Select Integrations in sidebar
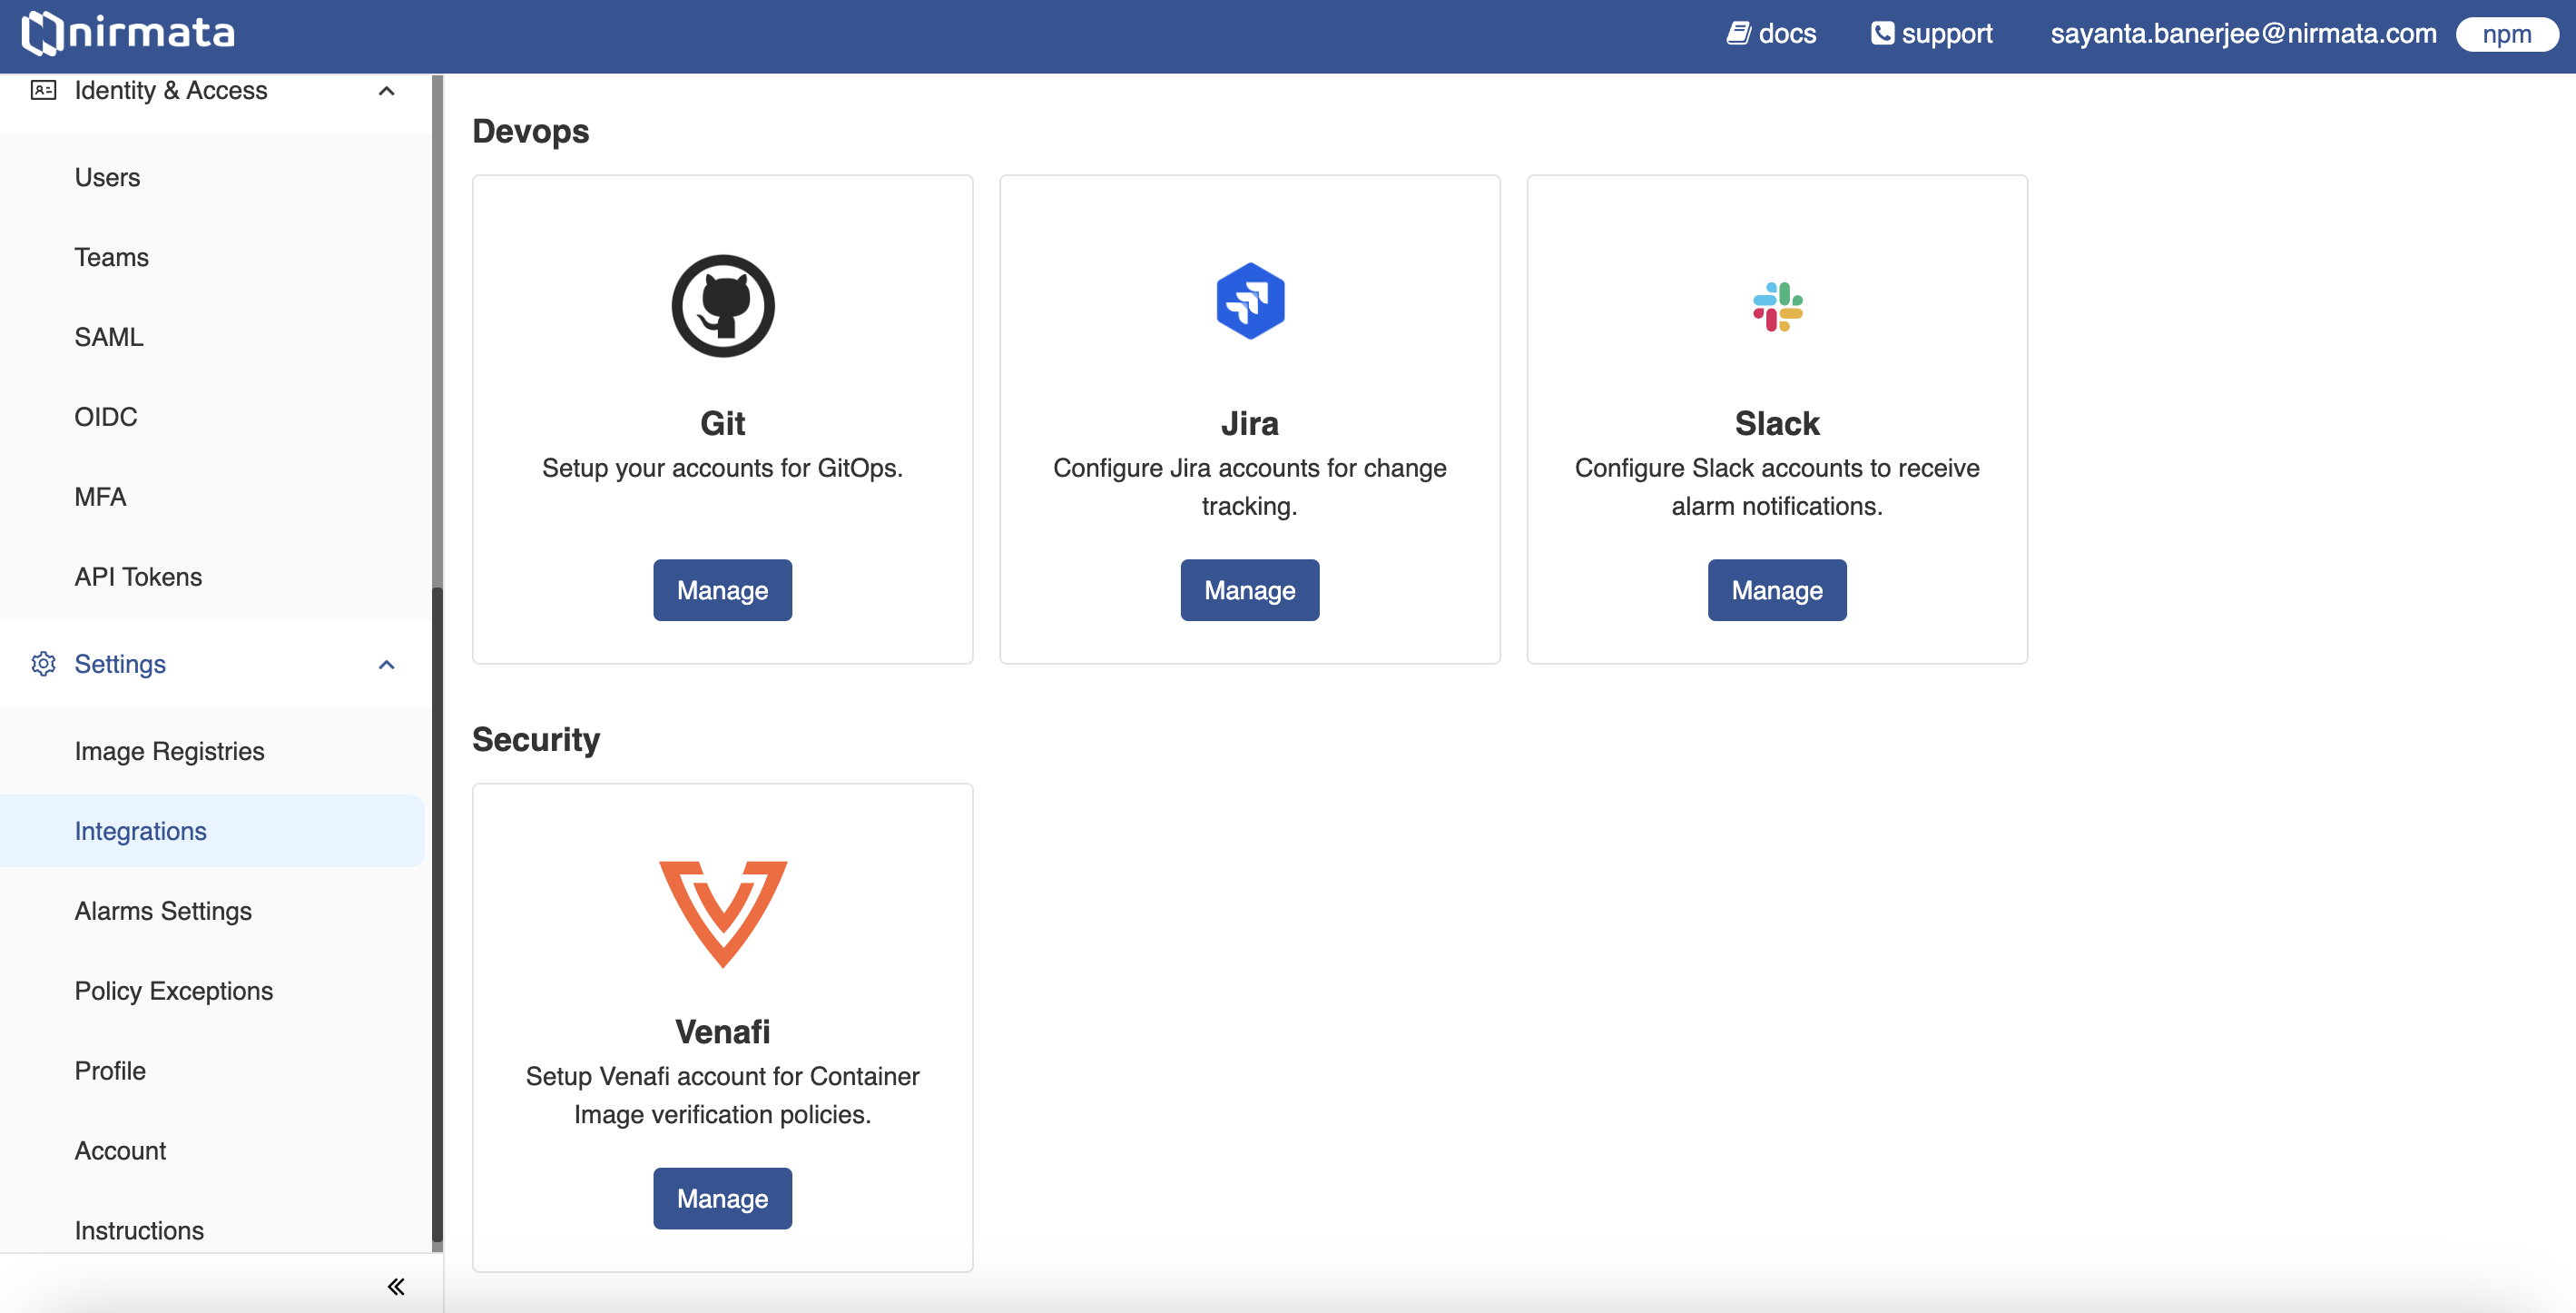2576x1313 pixels. click(x=212, y=831)
